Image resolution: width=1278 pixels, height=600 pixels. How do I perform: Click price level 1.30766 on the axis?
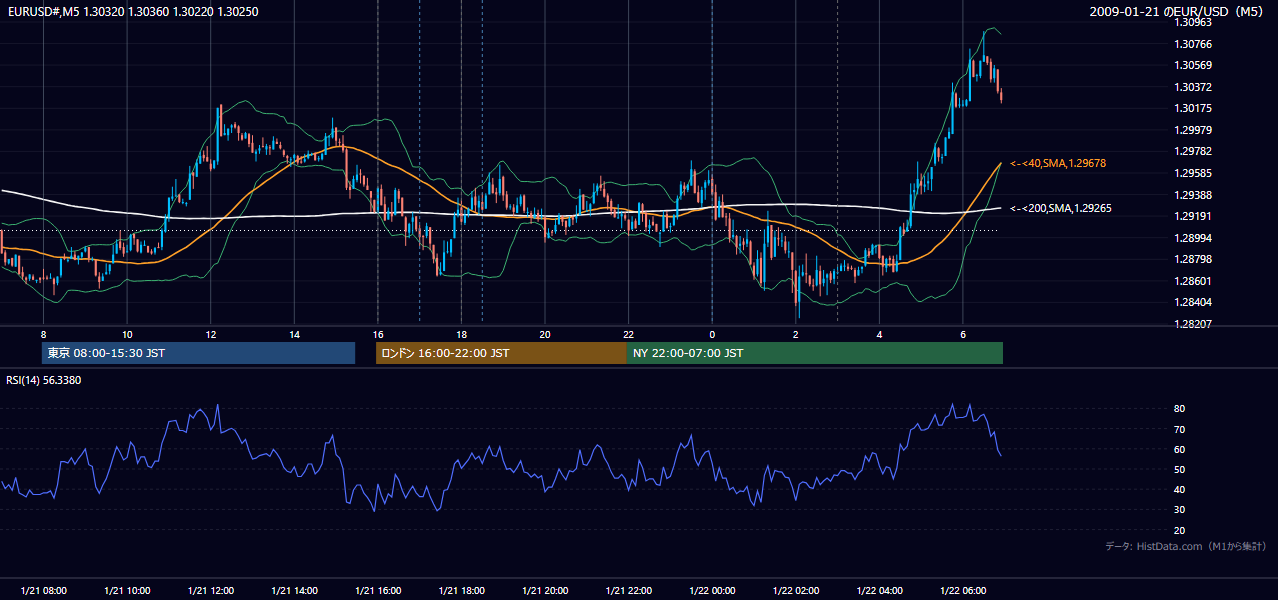pos(1193,44)
